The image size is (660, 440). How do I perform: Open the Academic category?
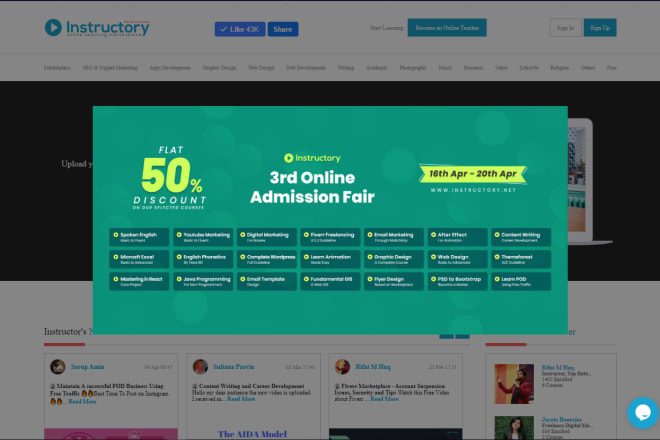(376, 67)
